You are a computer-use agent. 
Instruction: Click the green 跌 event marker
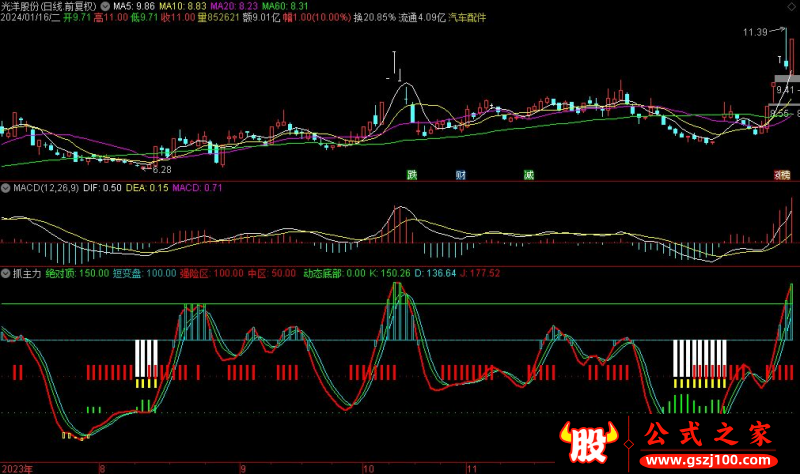coord(411,174)
